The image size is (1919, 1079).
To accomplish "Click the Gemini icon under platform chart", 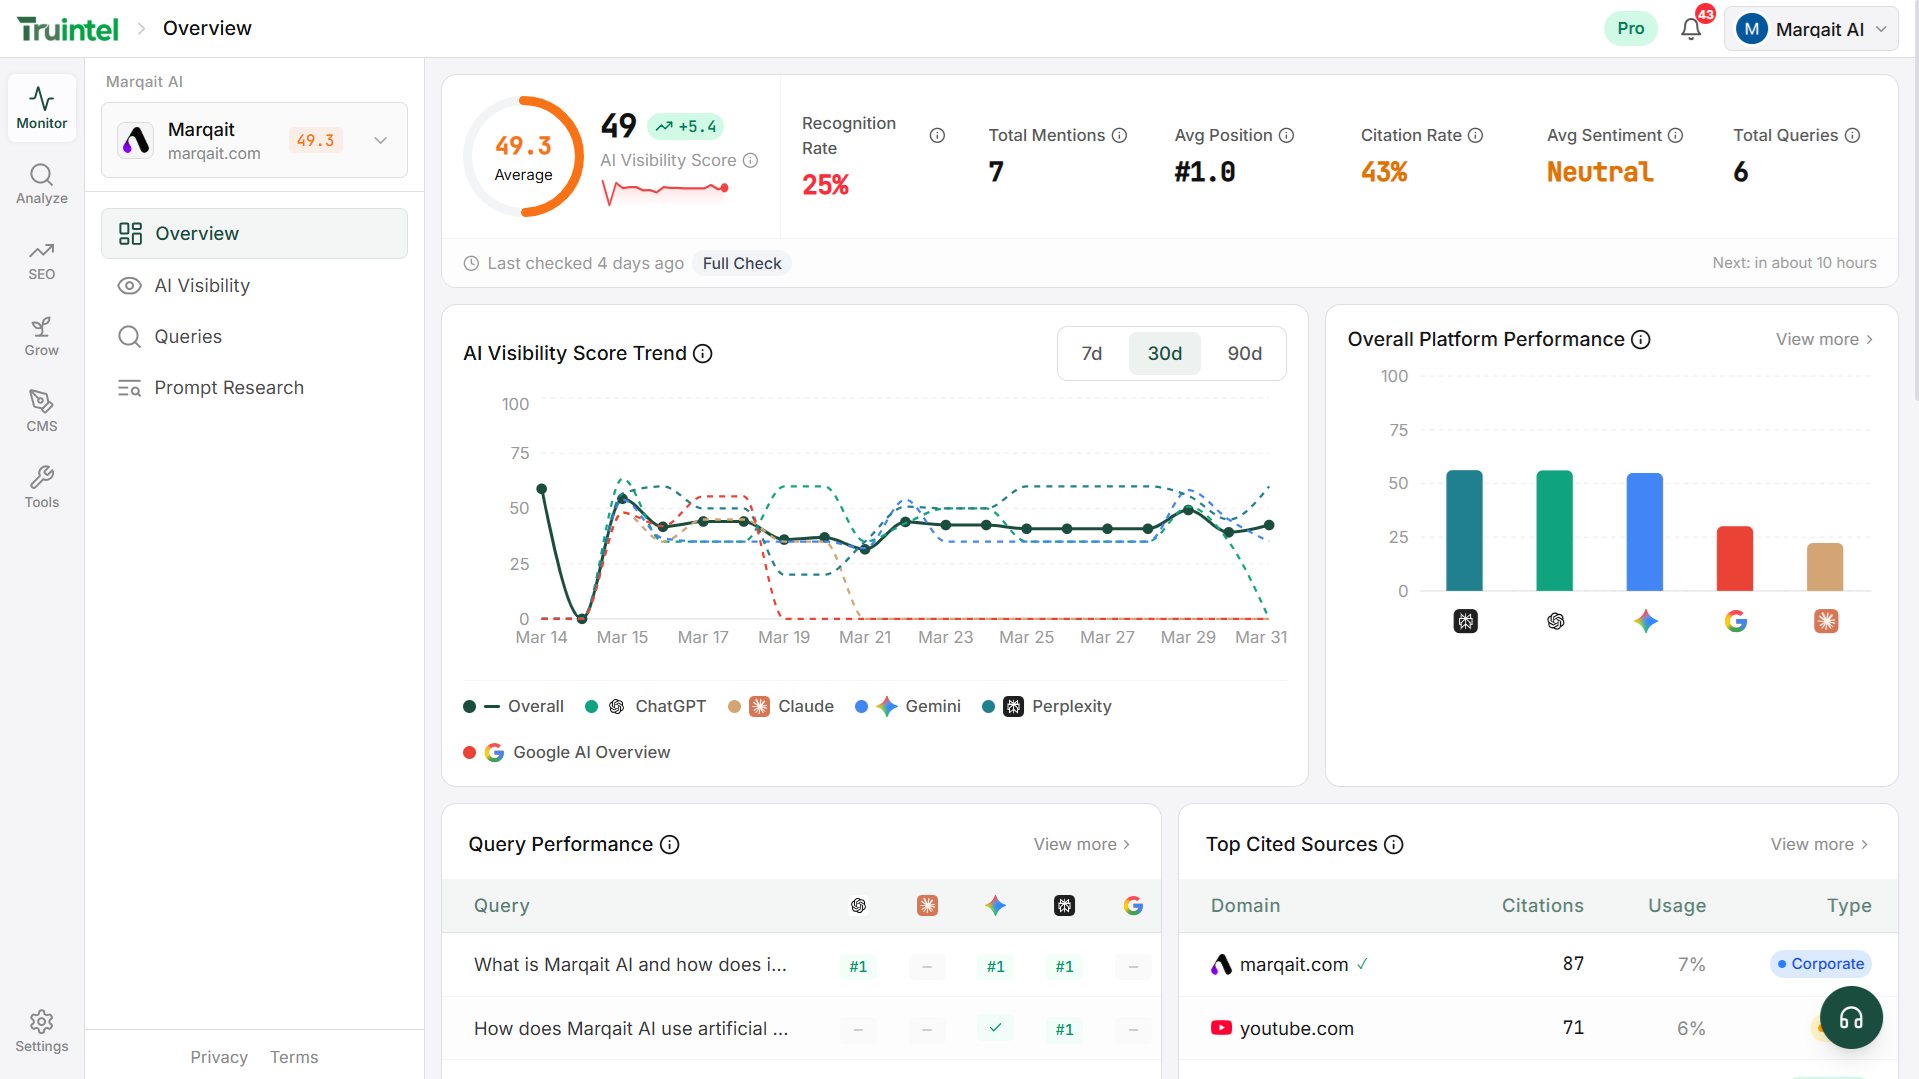I will [1645, 622].
